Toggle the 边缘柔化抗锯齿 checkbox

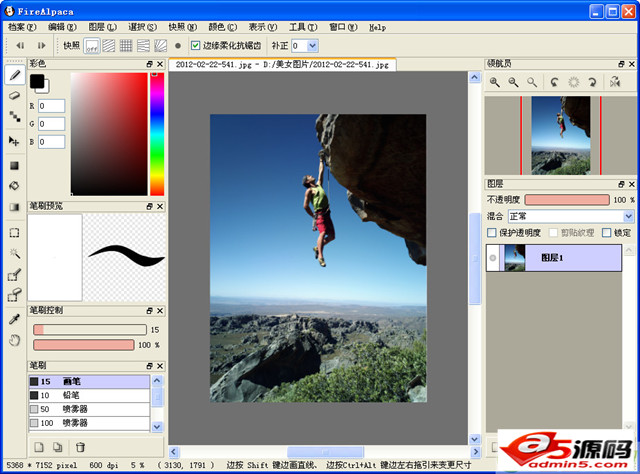pyautogui.click(x=196, y=46)
